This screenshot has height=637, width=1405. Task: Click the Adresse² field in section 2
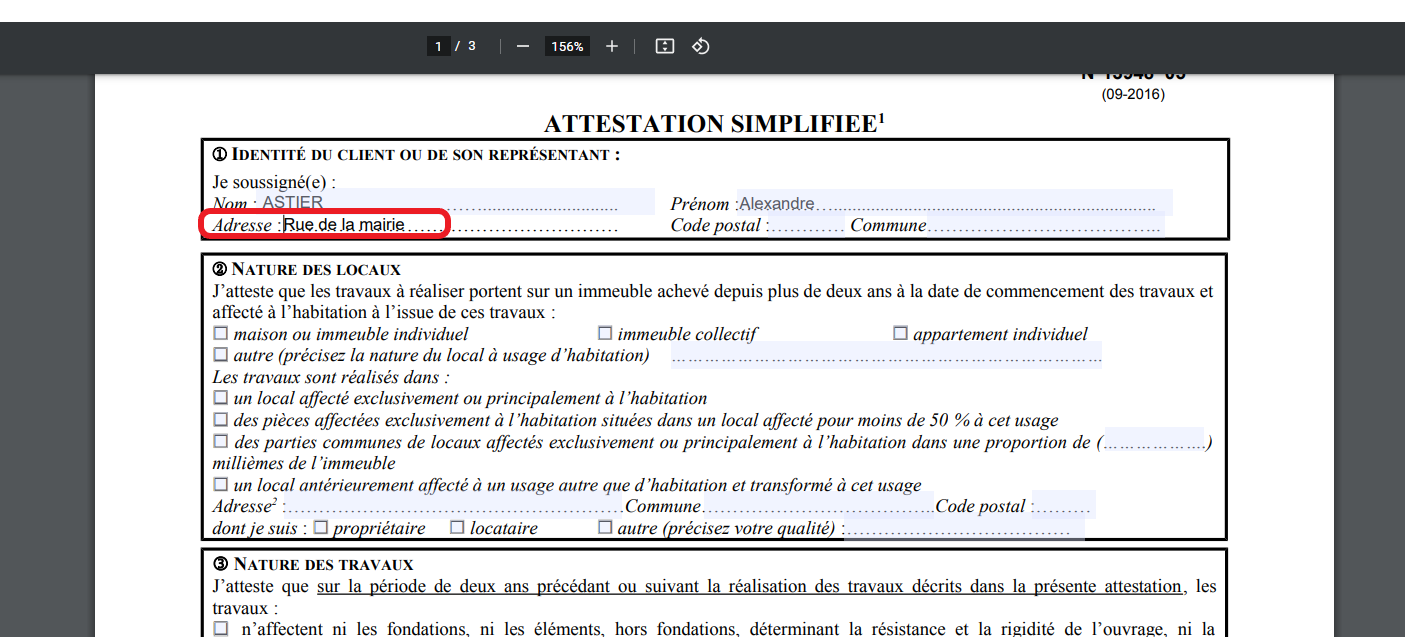coord(455,505)
